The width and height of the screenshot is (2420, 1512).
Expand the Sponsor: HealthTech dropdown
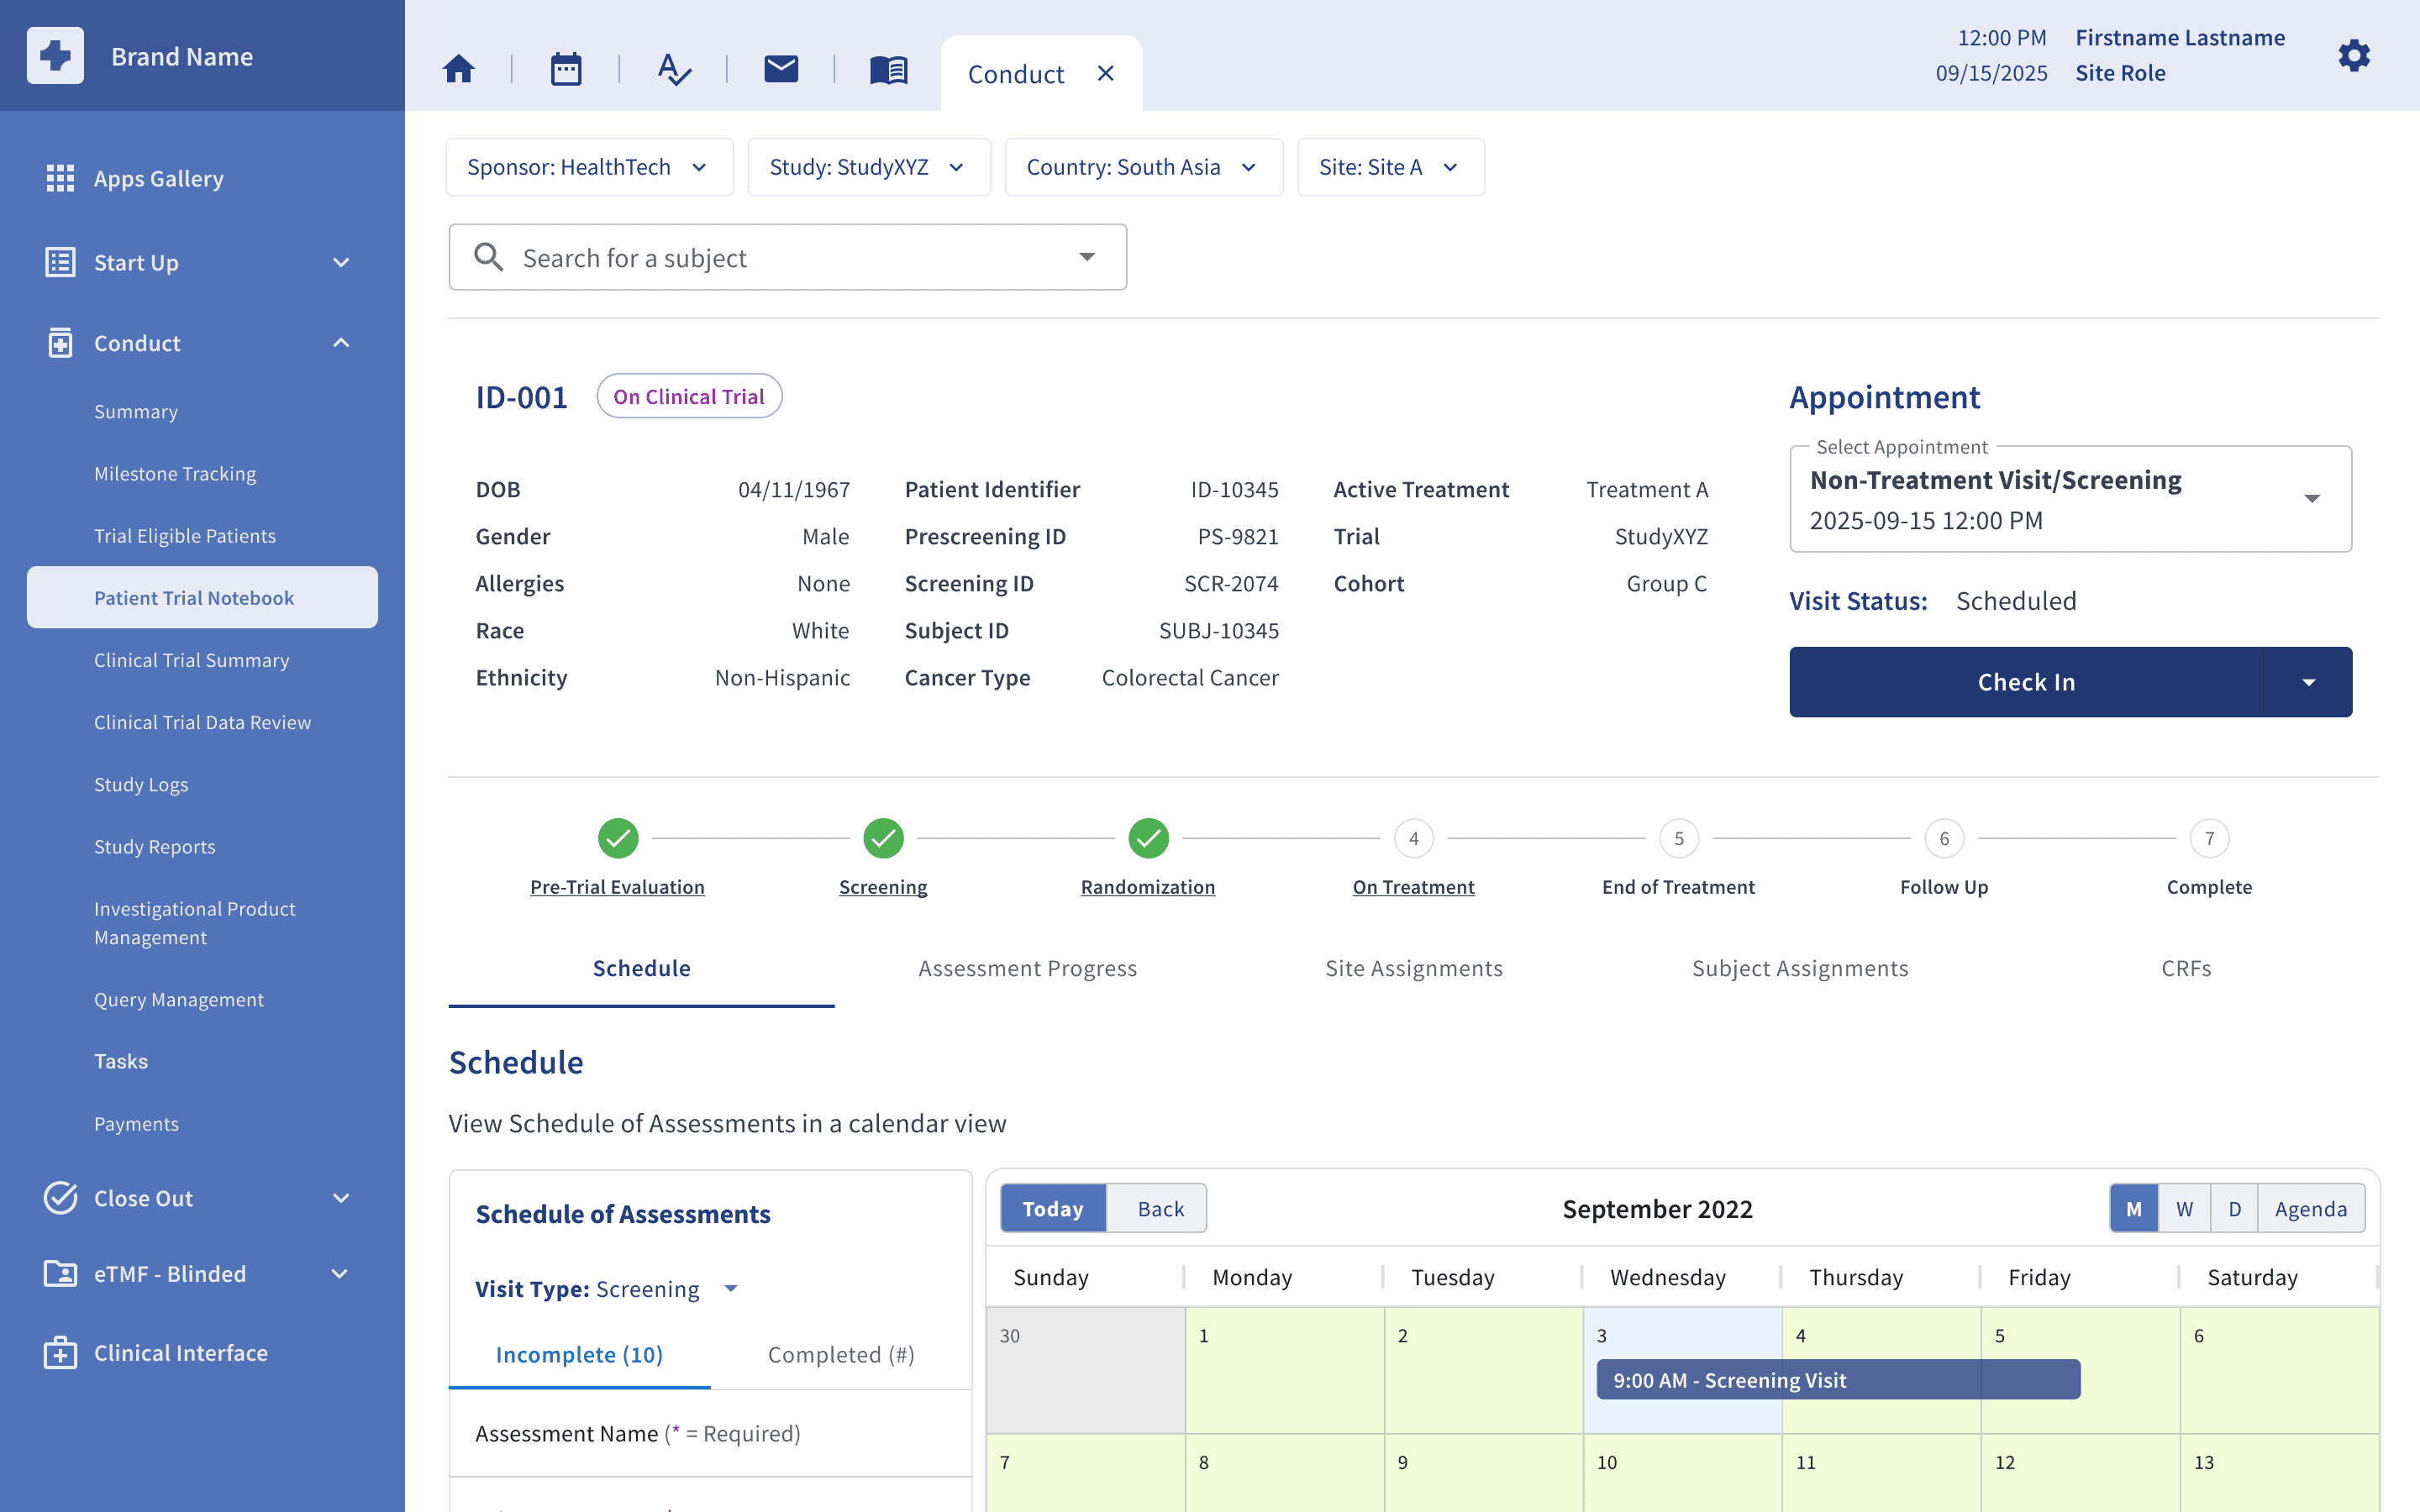click(x=589, y=167)
